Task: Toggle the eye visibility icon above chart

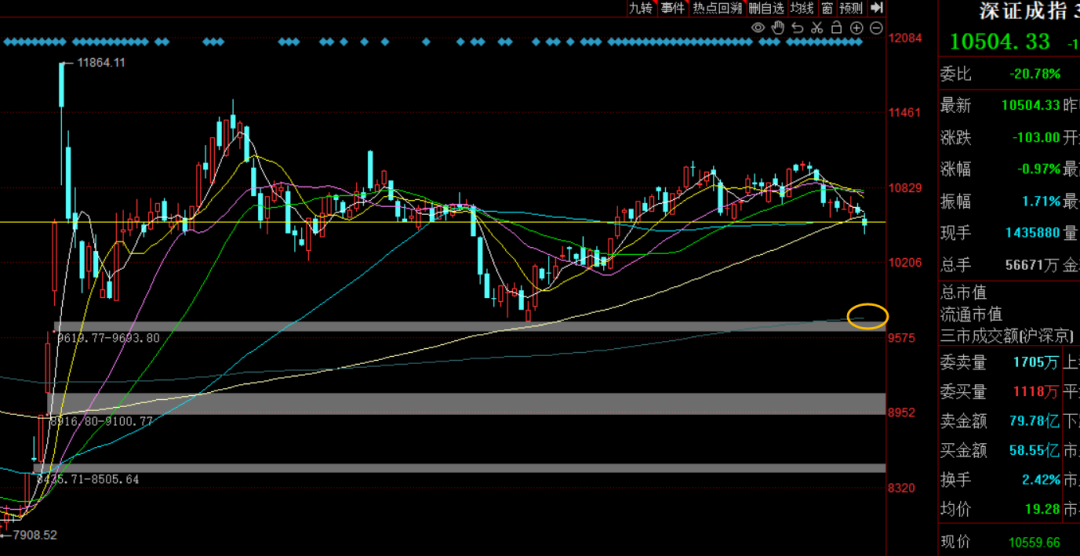Action: coord(758,28)
